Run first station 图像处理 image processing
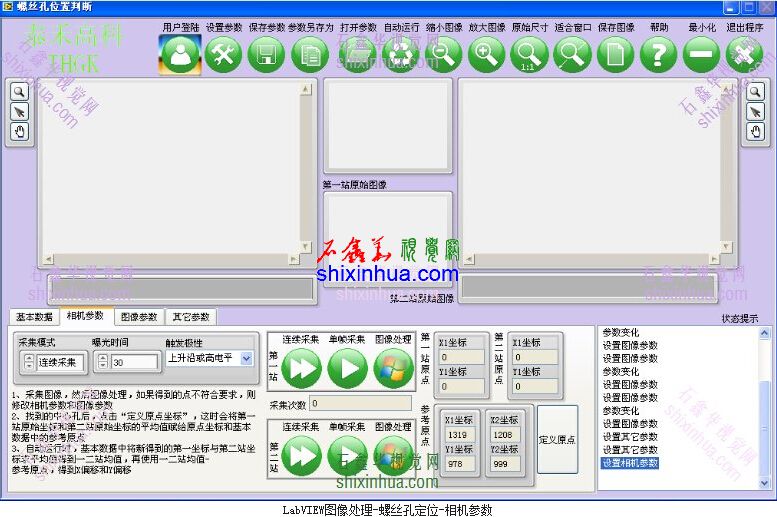Viewport: 777px width, 517px height. coord(393,369)
